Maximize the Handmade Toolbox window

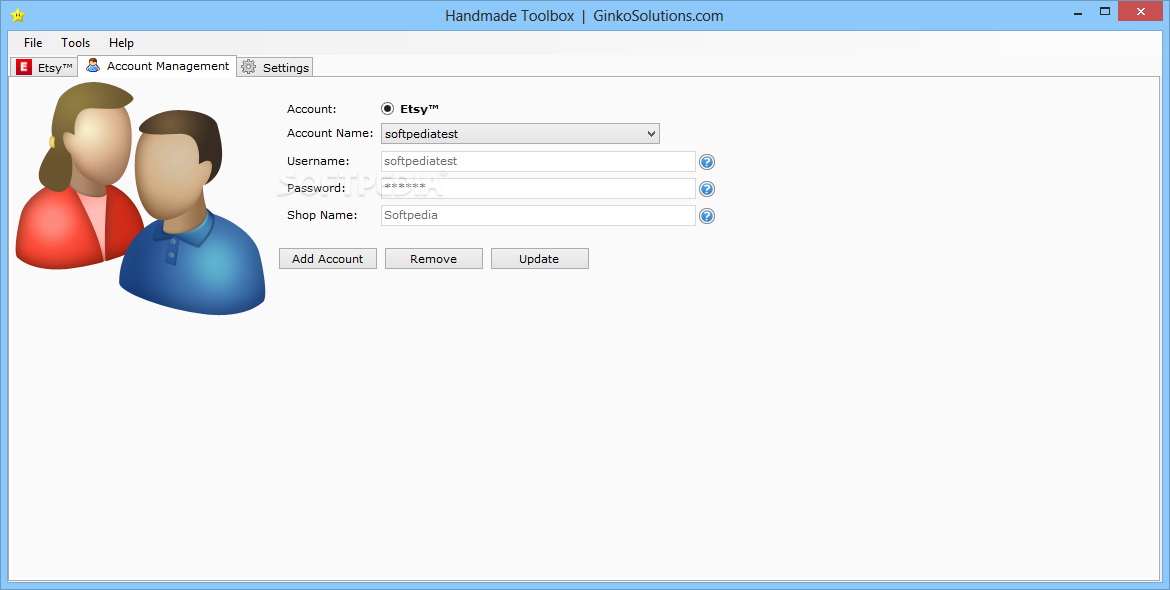[1105, 11]
